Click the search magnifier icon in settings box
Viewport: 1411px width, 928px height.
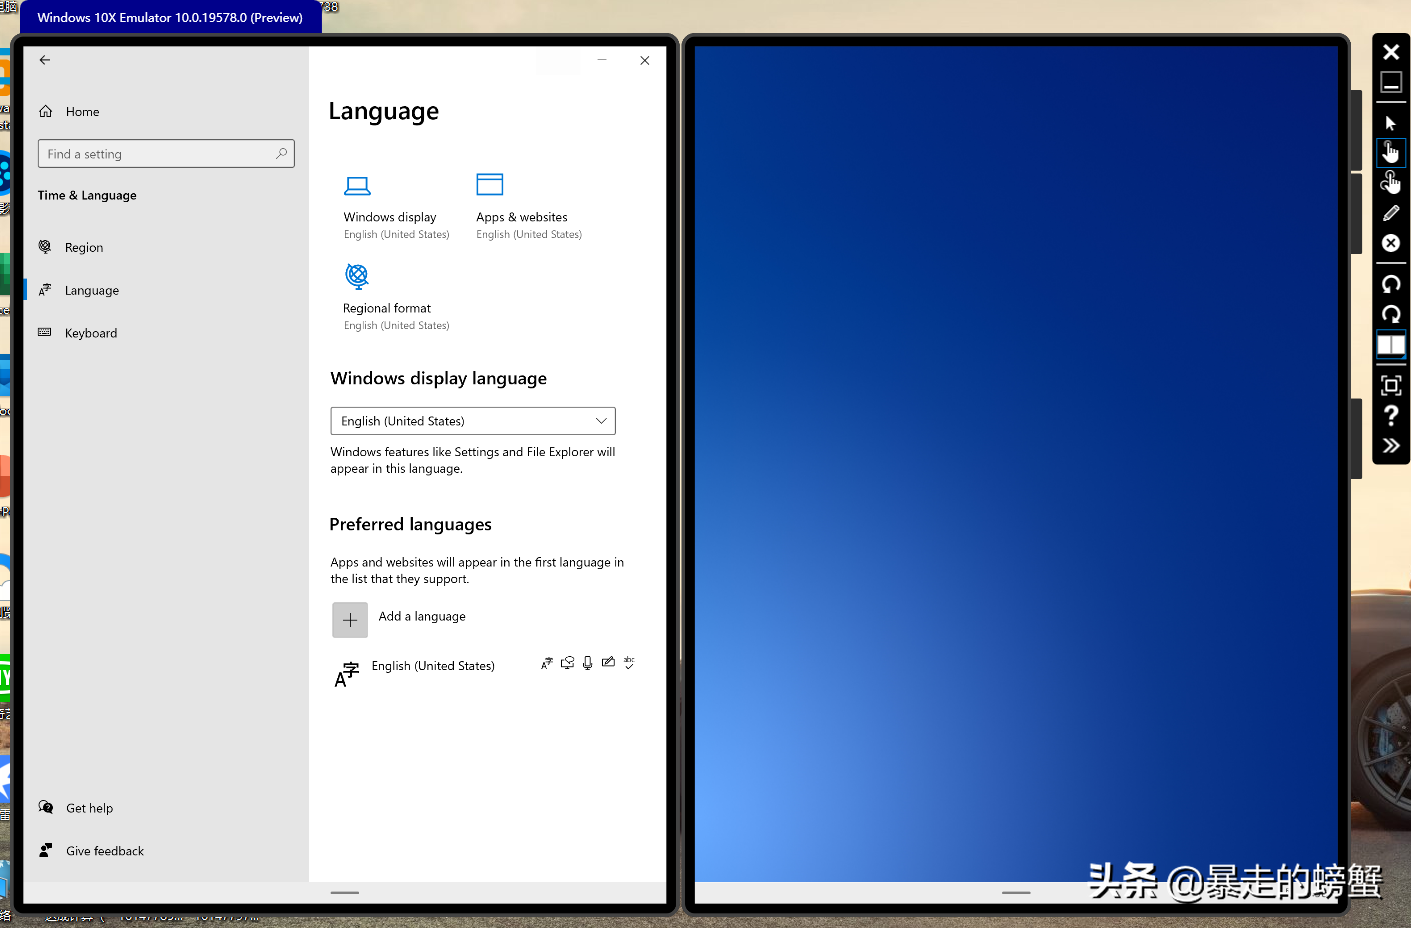pos(282,154)
